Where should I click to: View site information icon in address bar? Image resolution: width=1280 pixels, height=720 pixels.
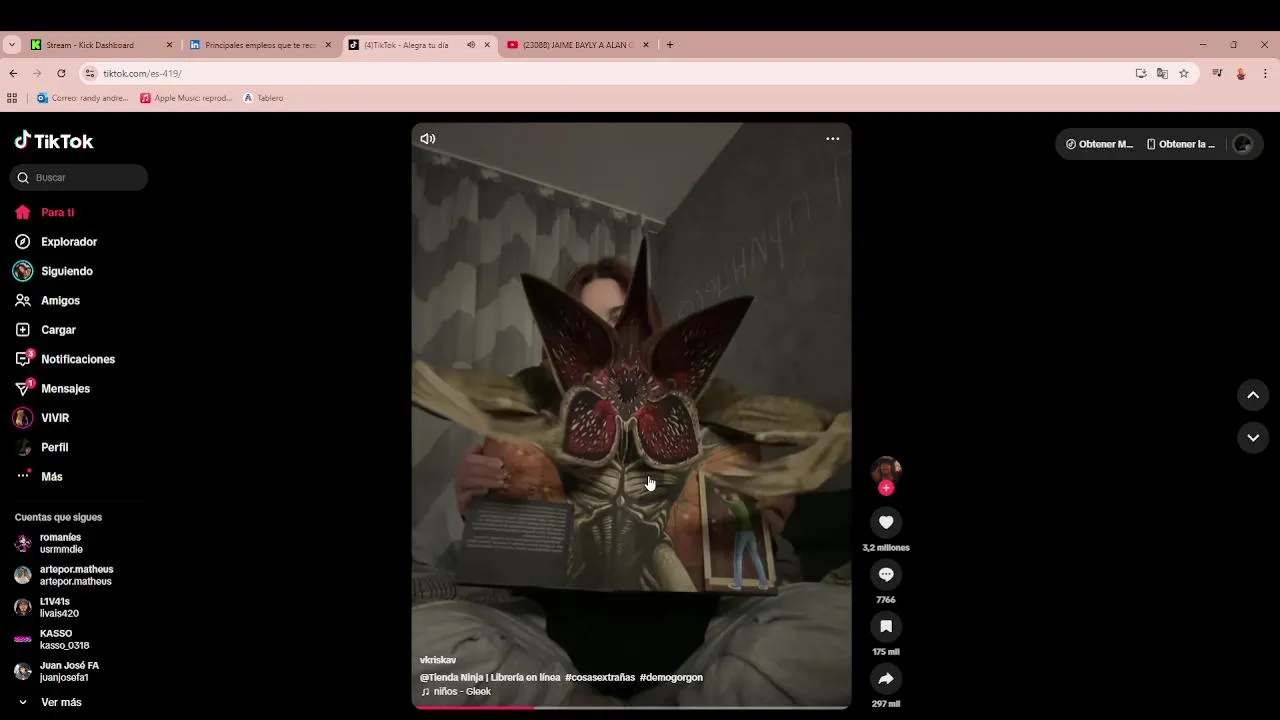(90, 73)
